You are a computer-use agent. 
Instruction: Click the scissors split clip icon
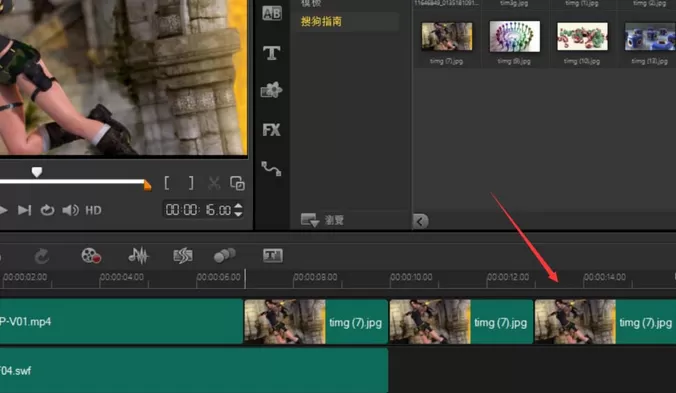coord(214,184)
